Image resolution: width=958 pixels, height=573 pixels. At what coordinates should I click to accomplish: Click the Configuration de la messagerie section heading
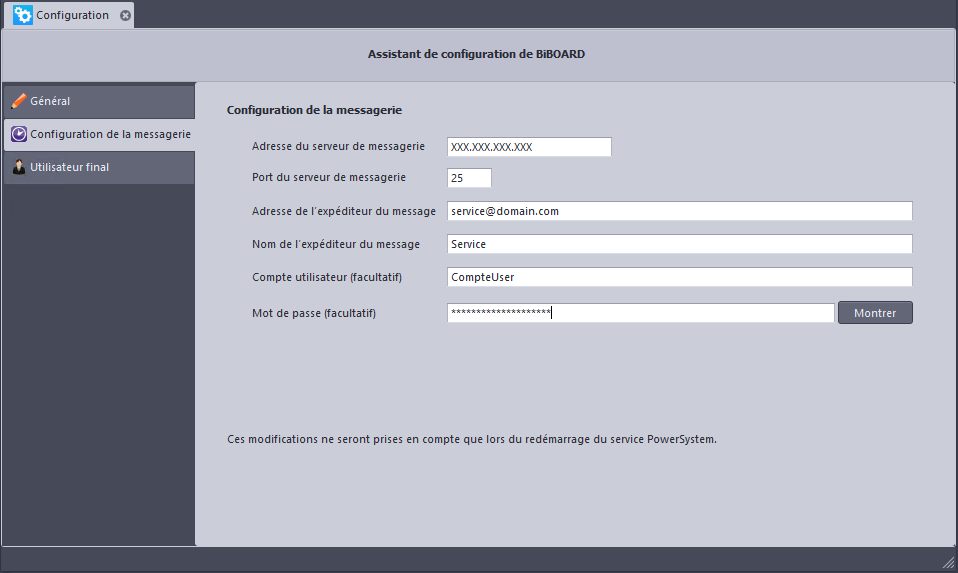click(x=314, y=110)
